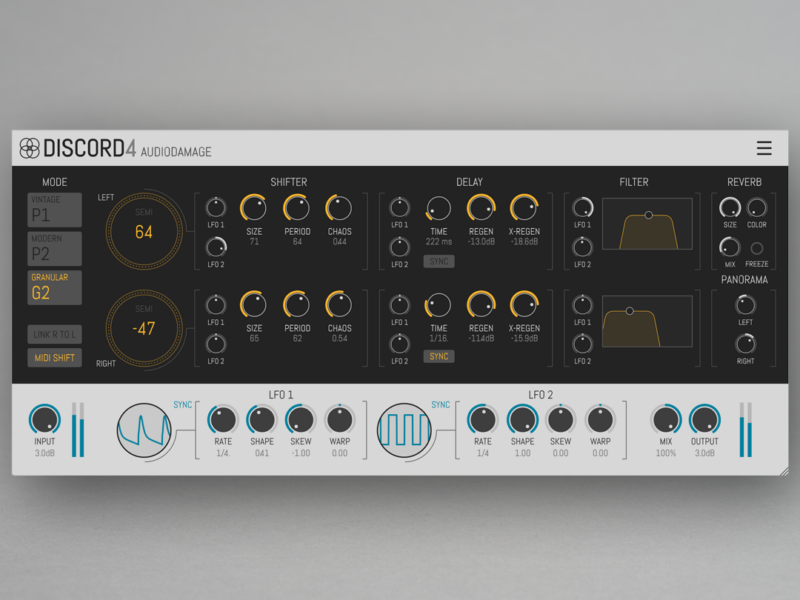Viewport: 800px width, 600px height.
Task: Click right filter LFO 2 amount knob
Action: pyautogui.click(x=583, y=344)
